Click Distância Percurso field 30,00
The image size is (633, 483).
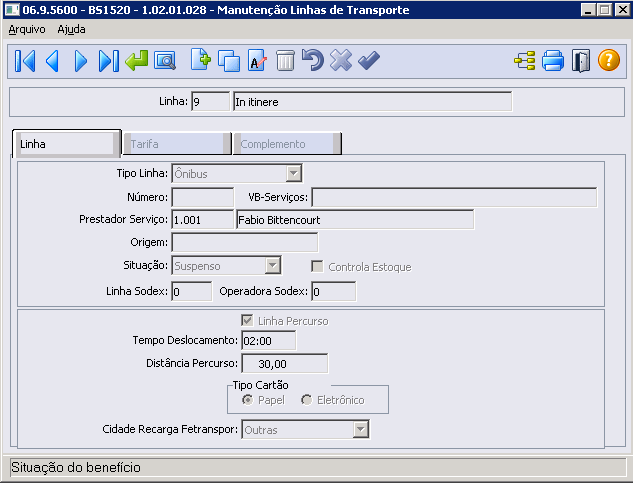pos(285,363)
